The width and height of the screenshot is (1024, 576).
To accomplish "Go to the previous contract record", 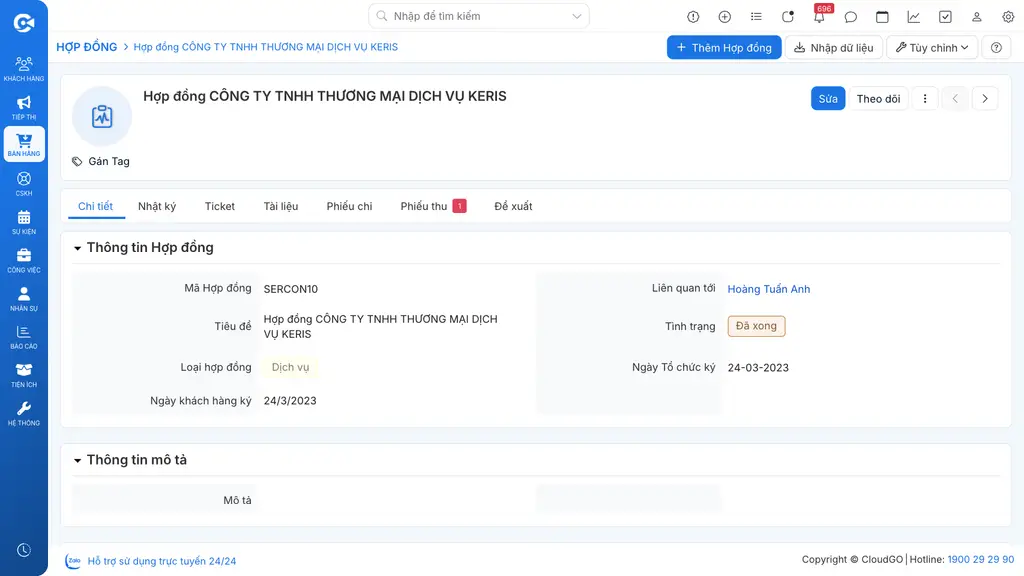I will point(955,99).
